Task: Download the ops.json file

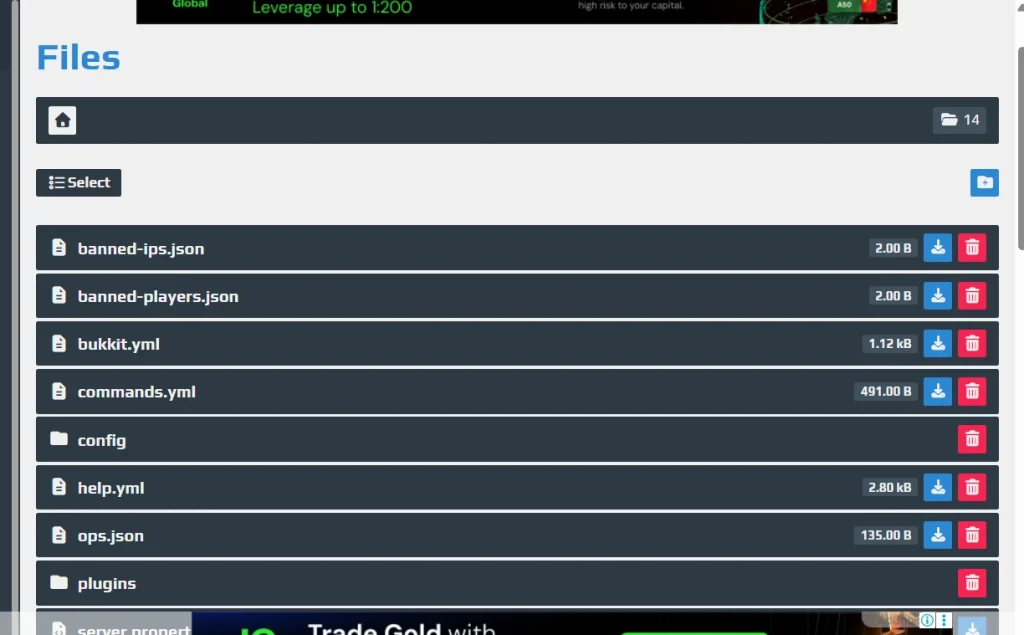Action: pos(937,535)
